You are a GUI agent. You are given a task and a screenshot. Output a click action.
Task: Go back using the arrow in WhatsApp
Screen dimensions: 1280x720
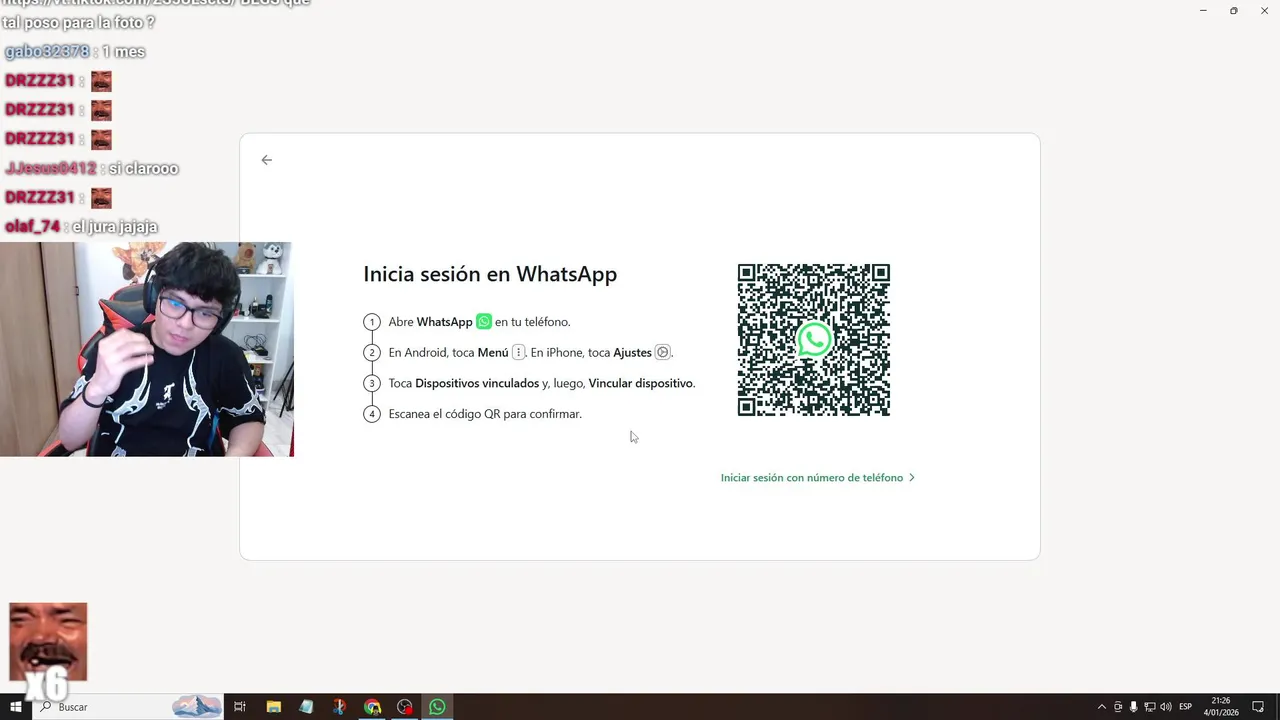click(266, 160)
